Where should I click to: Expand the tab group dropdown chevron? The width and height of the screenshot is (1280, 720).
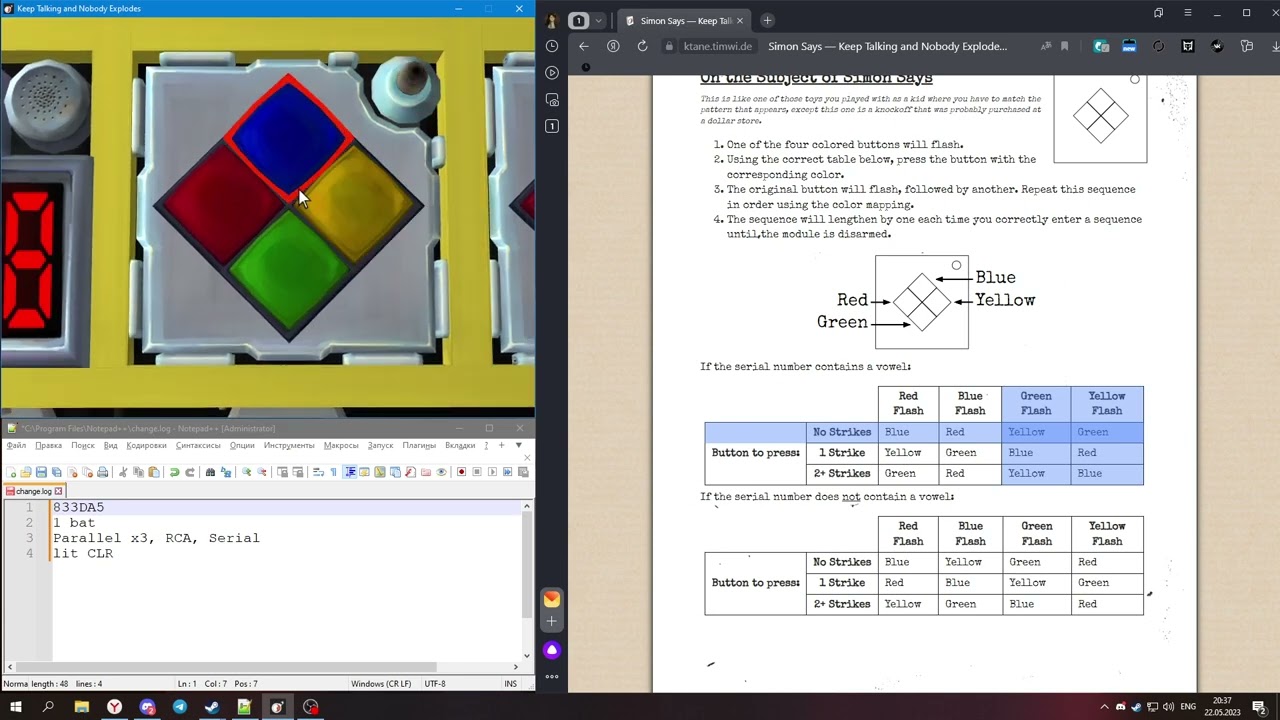(x=599, y=20)
